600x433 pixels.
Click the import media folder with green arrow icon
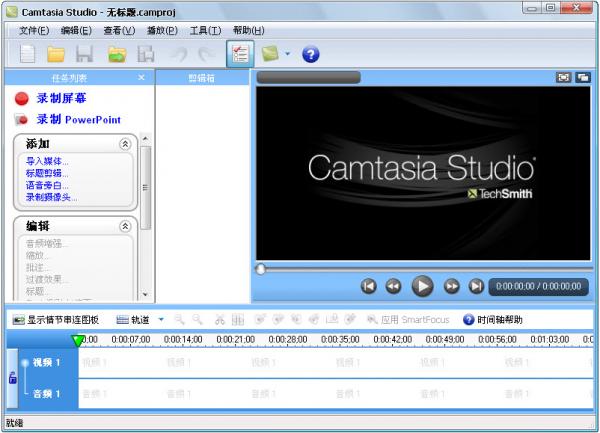pyautogui.click(x=117, y=54)
